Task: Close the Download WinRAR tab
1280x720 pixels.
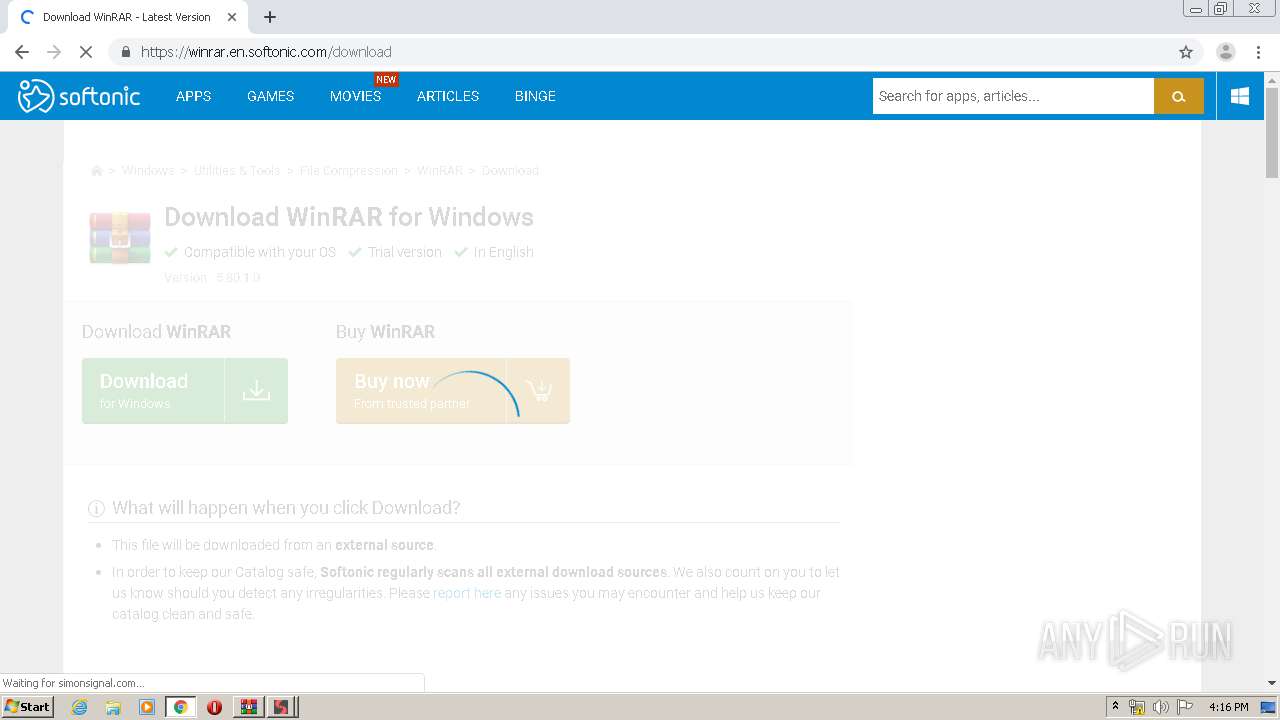Action: click(232, 17)
